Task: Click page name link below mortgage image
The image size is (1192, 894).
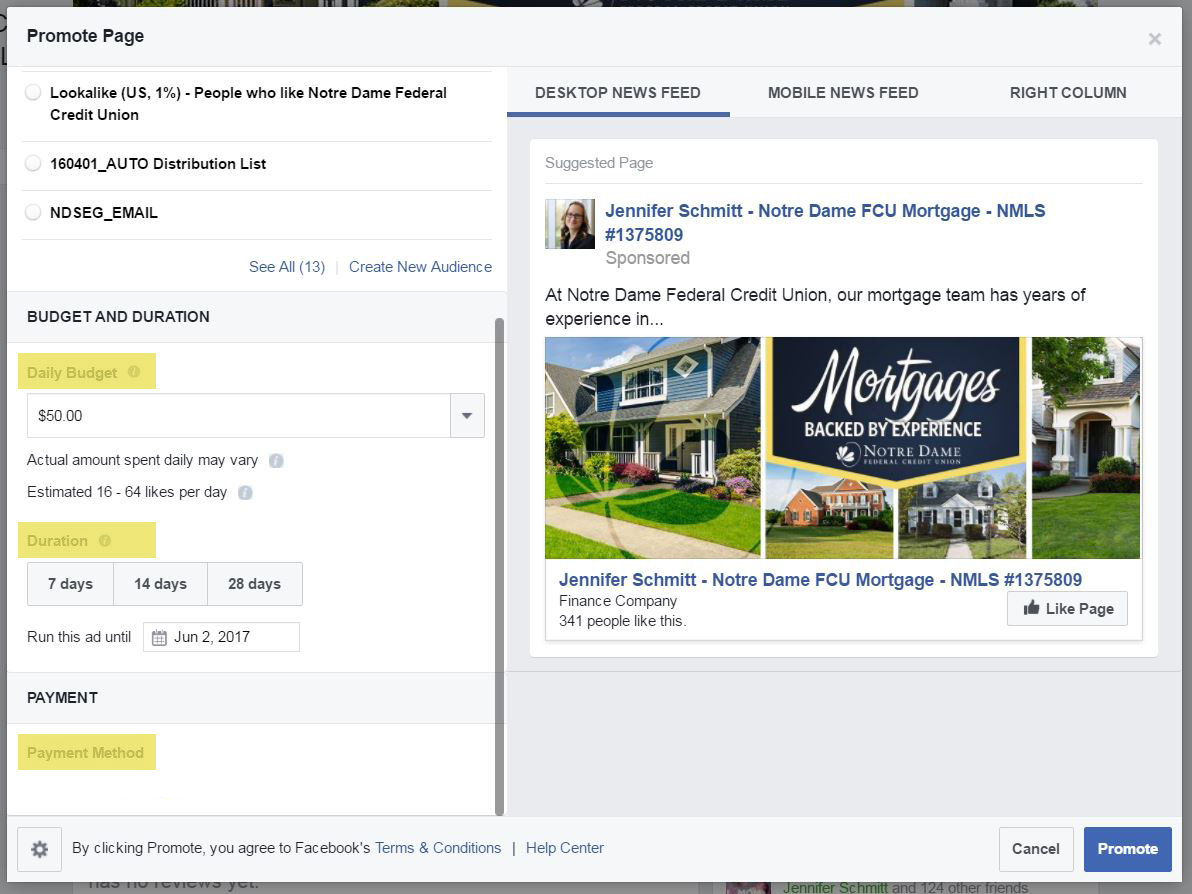Action: click(x=820, y=579)
